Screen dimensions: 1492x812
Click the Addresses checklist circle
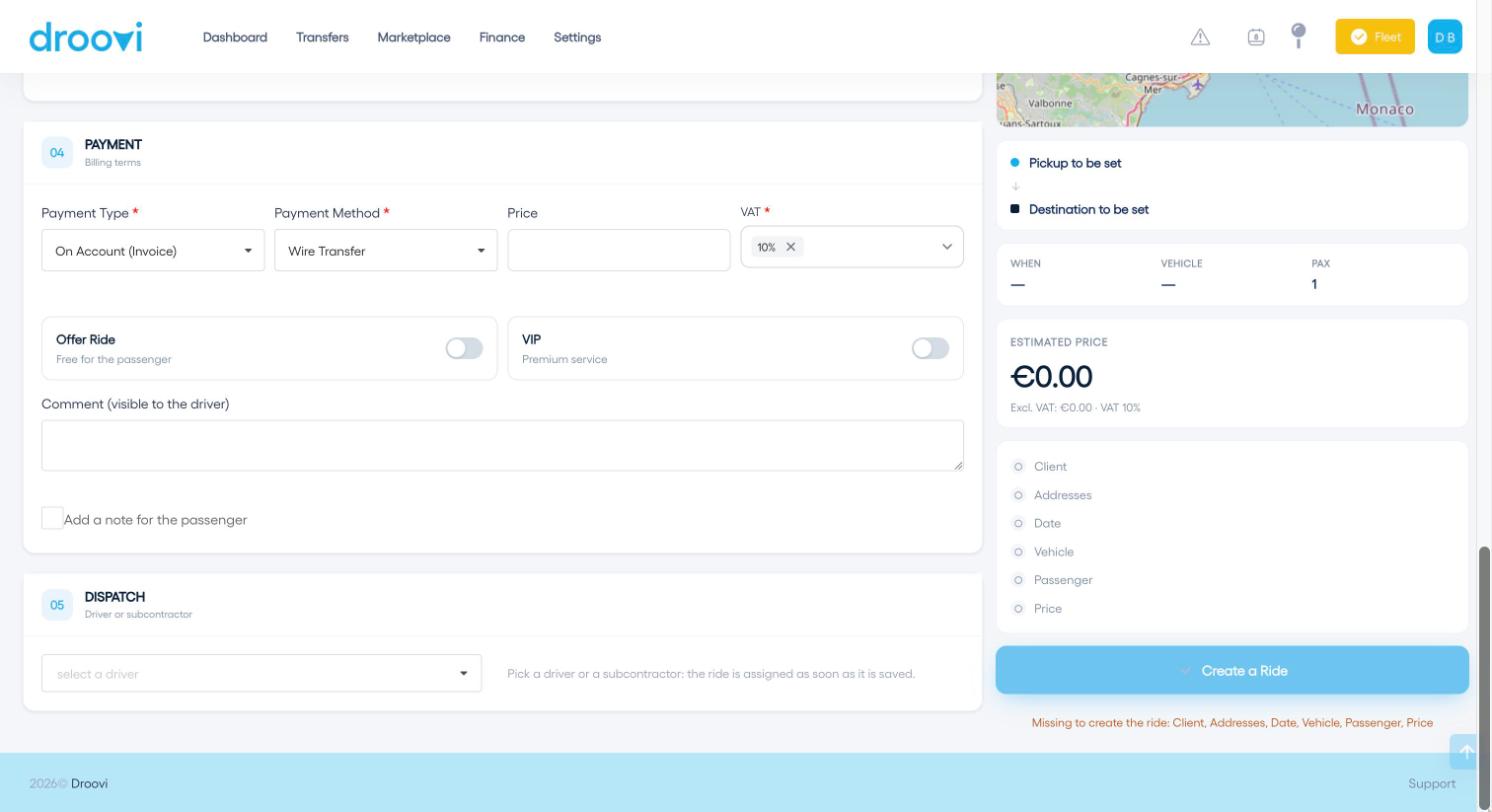click(x=1018, y=495)
